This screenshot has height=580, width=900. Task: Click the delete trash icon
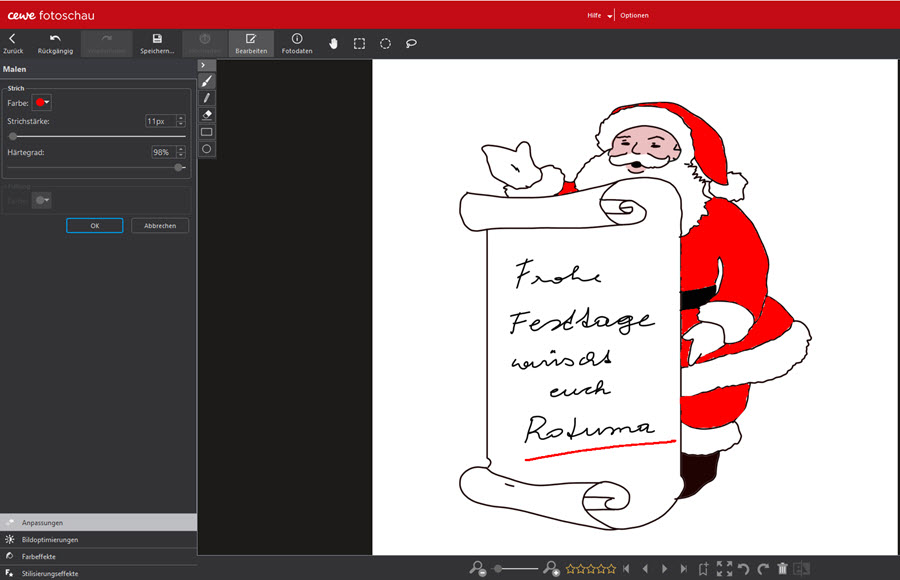783,568
